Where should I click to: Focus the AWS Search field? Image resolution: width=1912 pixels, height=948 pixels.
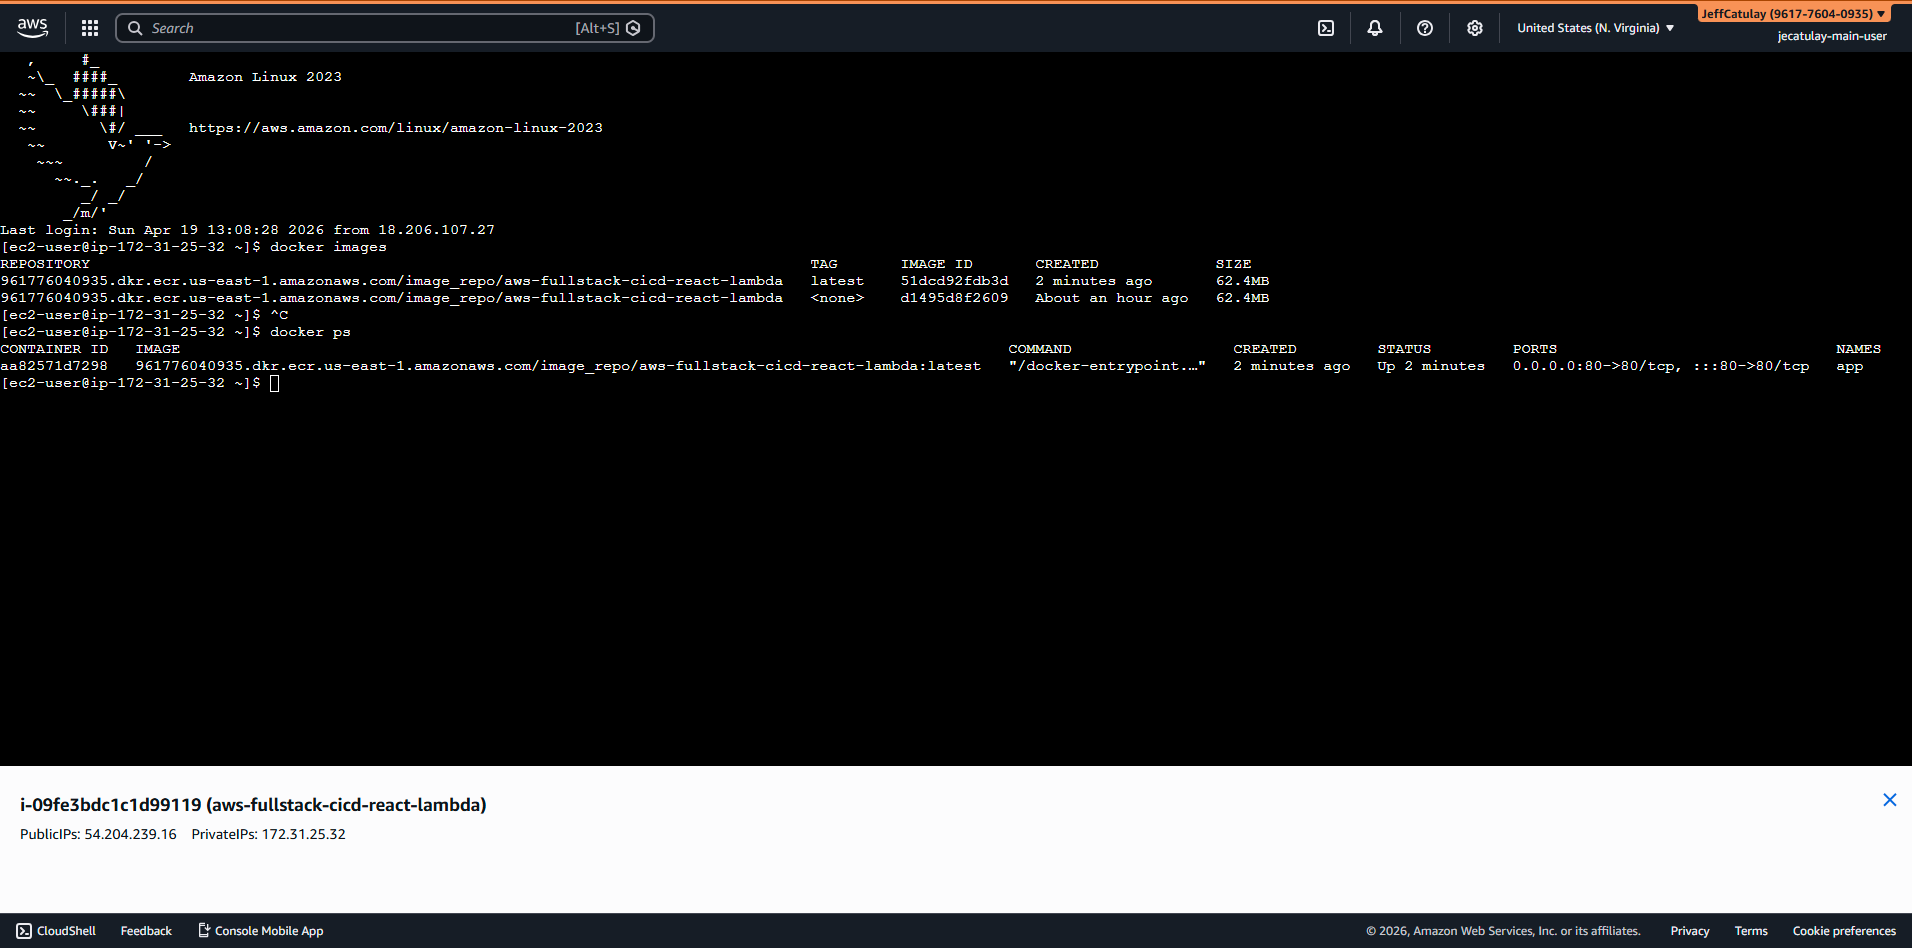point(385,28)
